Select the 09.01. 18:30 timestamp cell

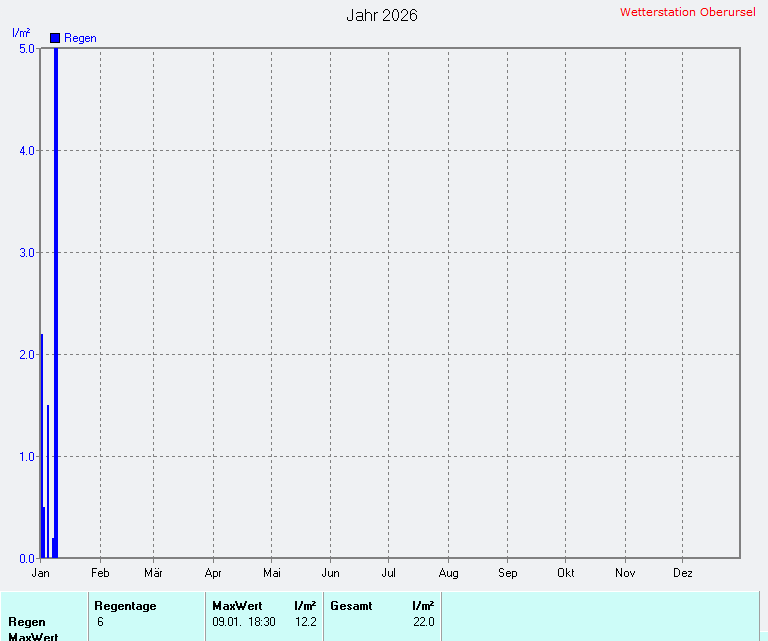(x=244, y=622)
